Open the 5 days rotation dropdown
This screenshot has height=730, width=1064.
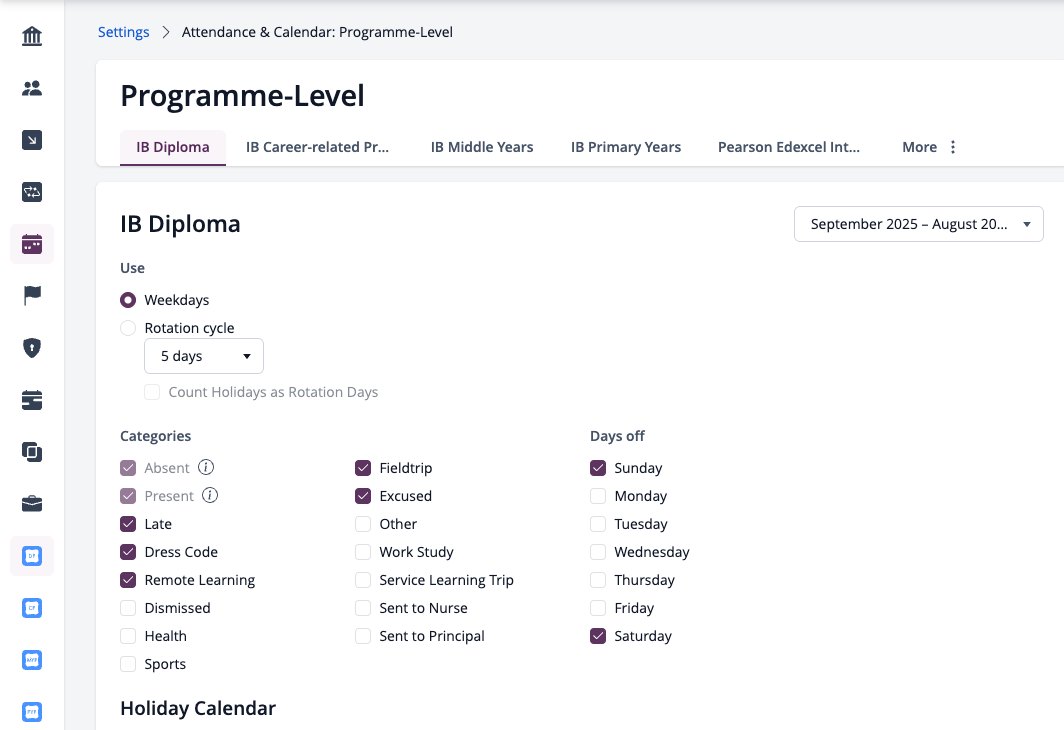[204, 356]
